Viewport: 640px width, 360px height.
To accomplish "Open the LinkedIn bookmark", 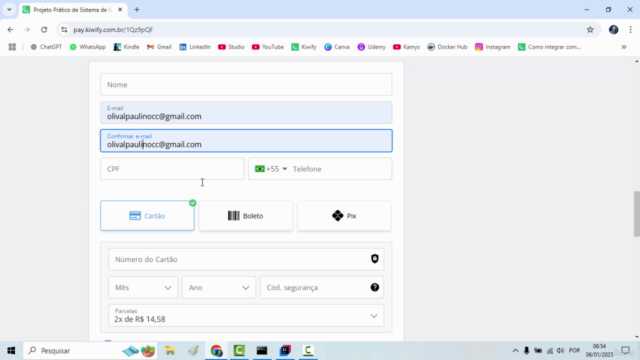I will [x=195, y=47].
